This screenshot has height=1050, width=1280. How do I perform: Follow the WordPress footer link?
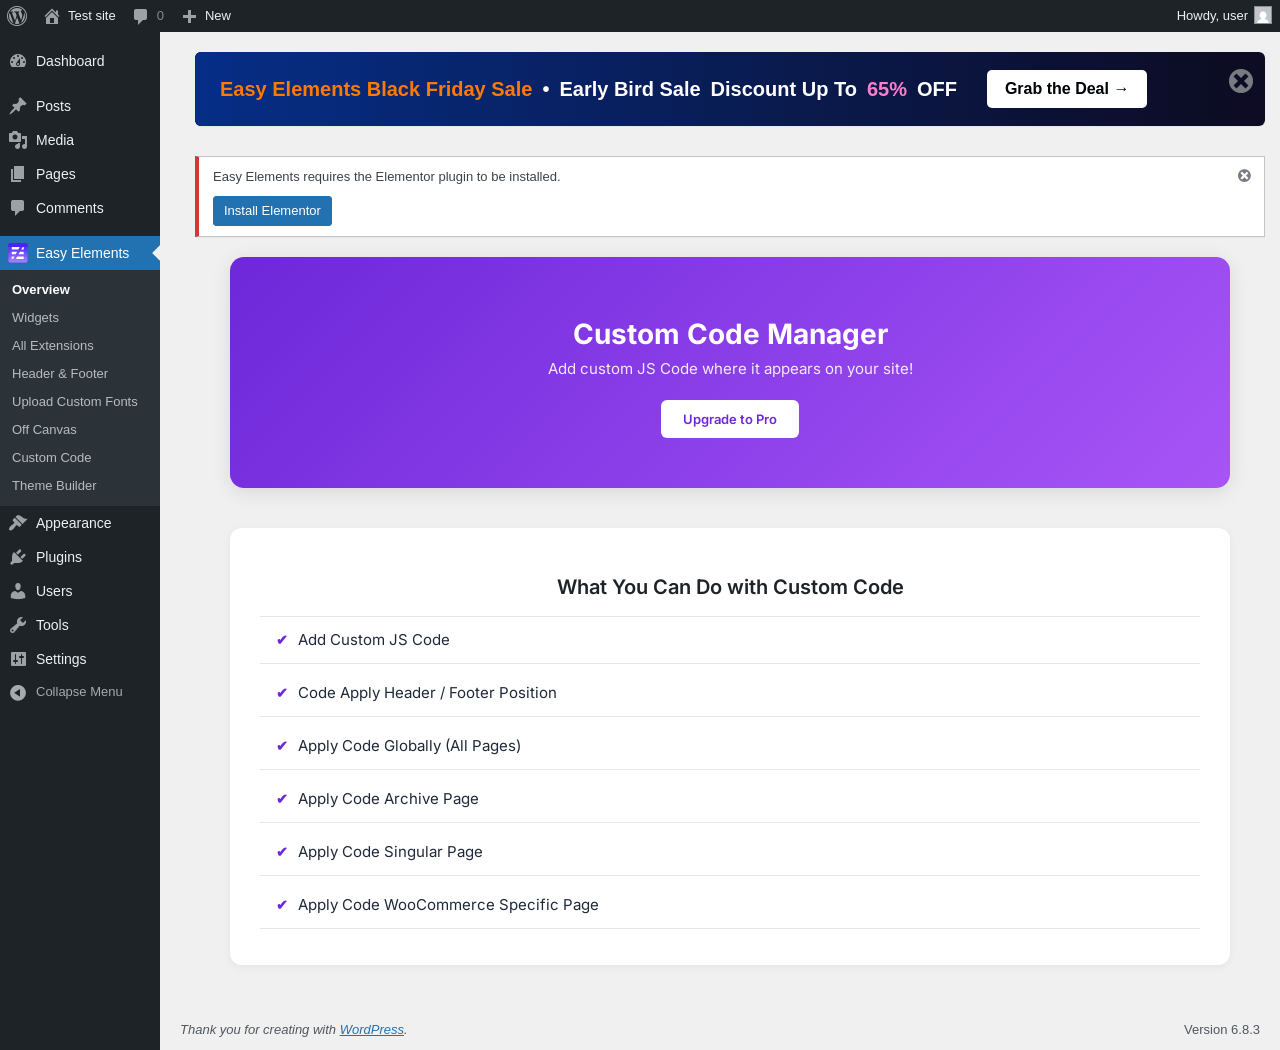click(372, 1030)
